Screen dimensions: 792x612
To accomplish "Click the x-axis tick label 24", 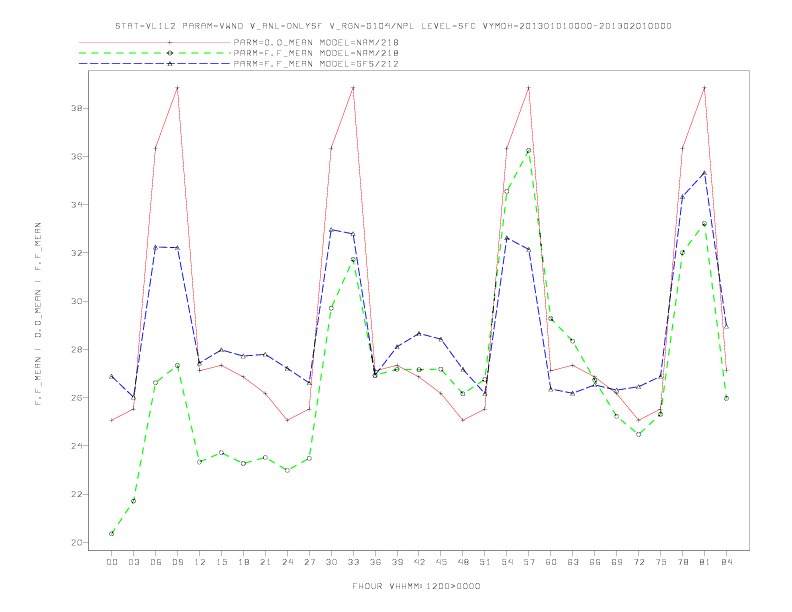I will [x=287, y=562].
